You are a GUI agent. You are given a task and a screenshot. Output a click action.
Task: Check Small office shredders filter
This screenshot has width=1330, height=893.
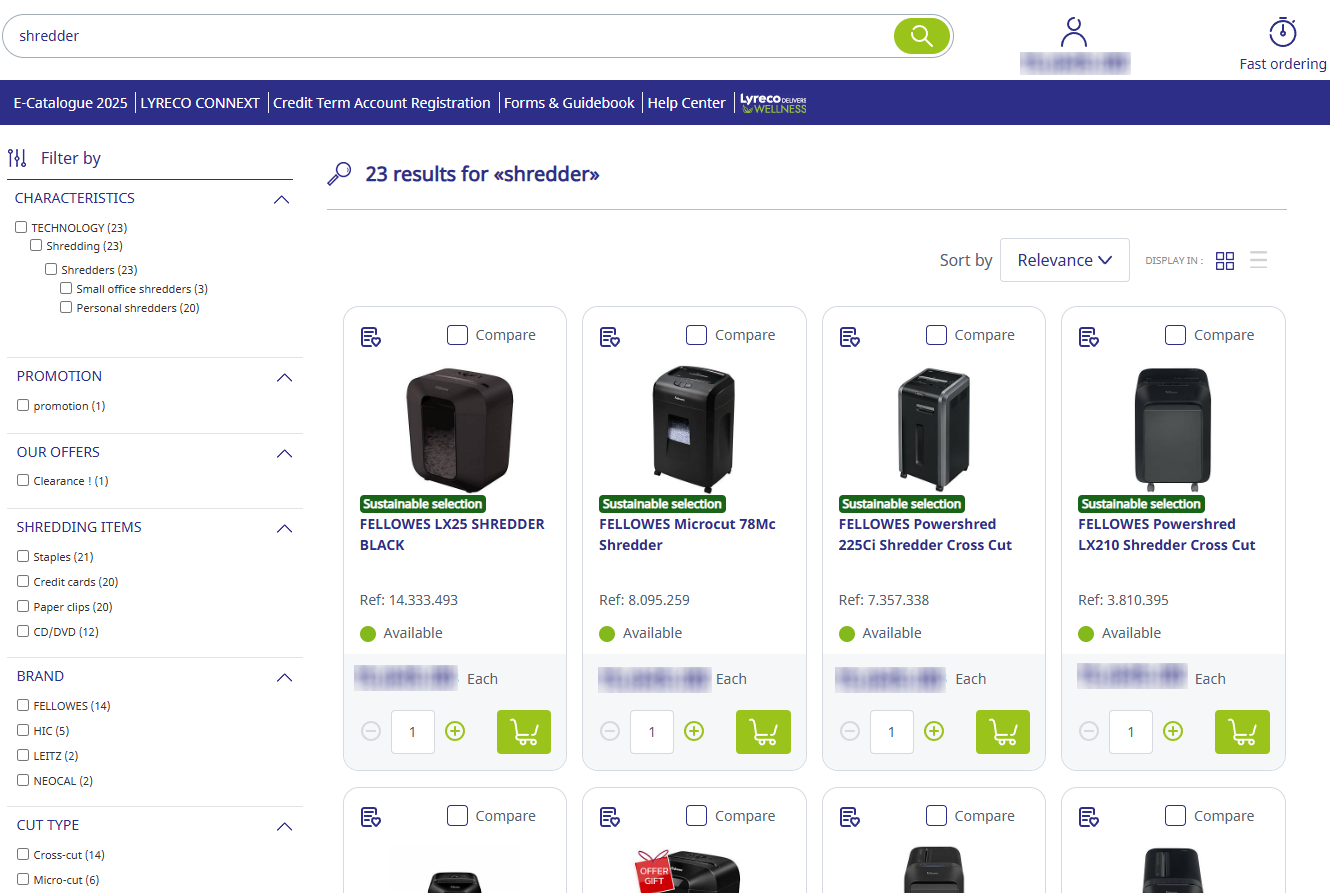(x=66, y=289)
